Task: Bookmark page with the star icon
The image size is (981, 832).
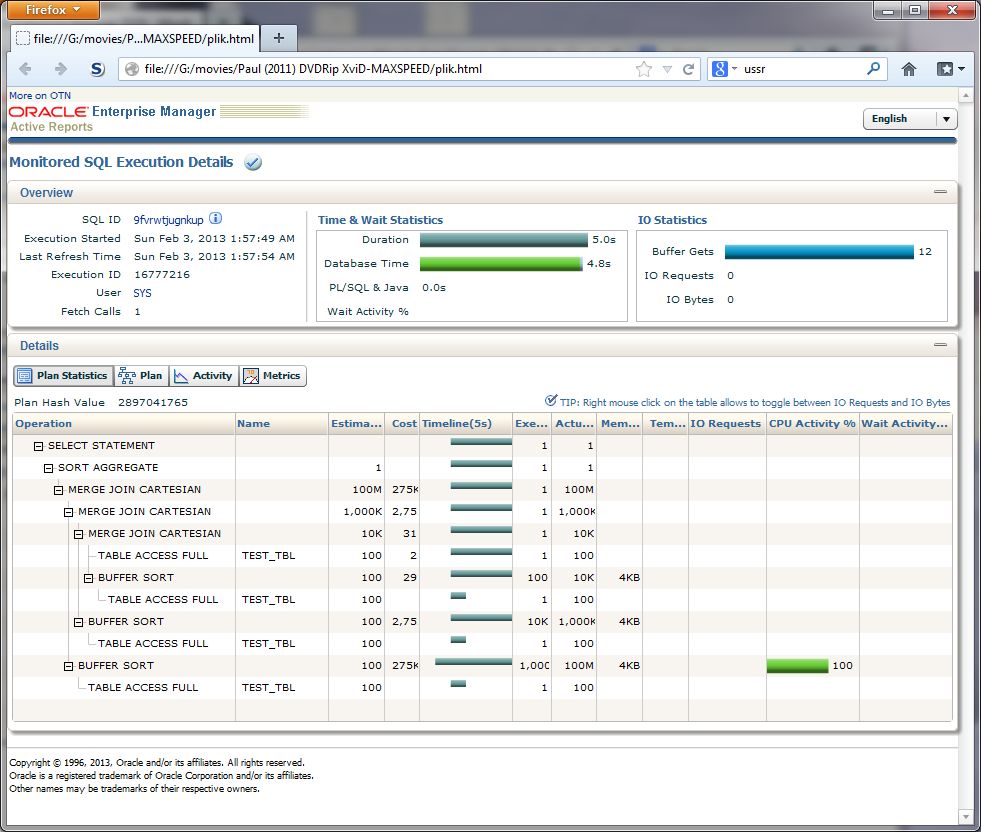Action: (644, 69)
